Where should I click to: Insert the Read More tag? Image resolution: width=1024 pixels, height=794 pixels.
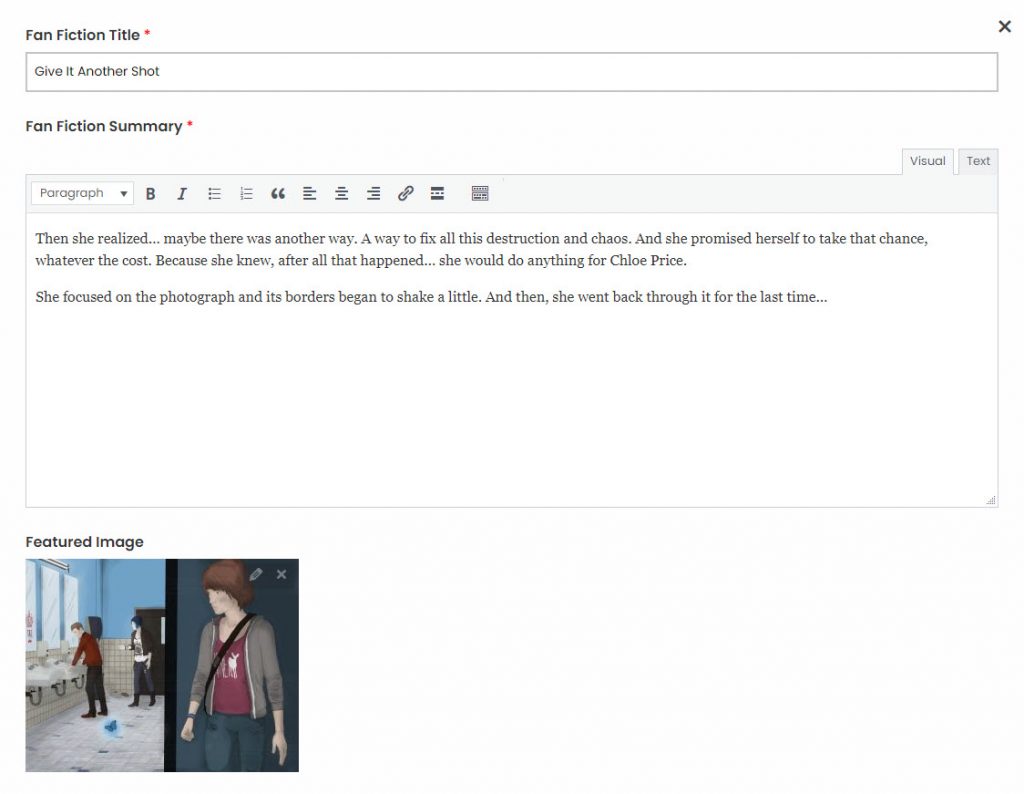[437, 193]
